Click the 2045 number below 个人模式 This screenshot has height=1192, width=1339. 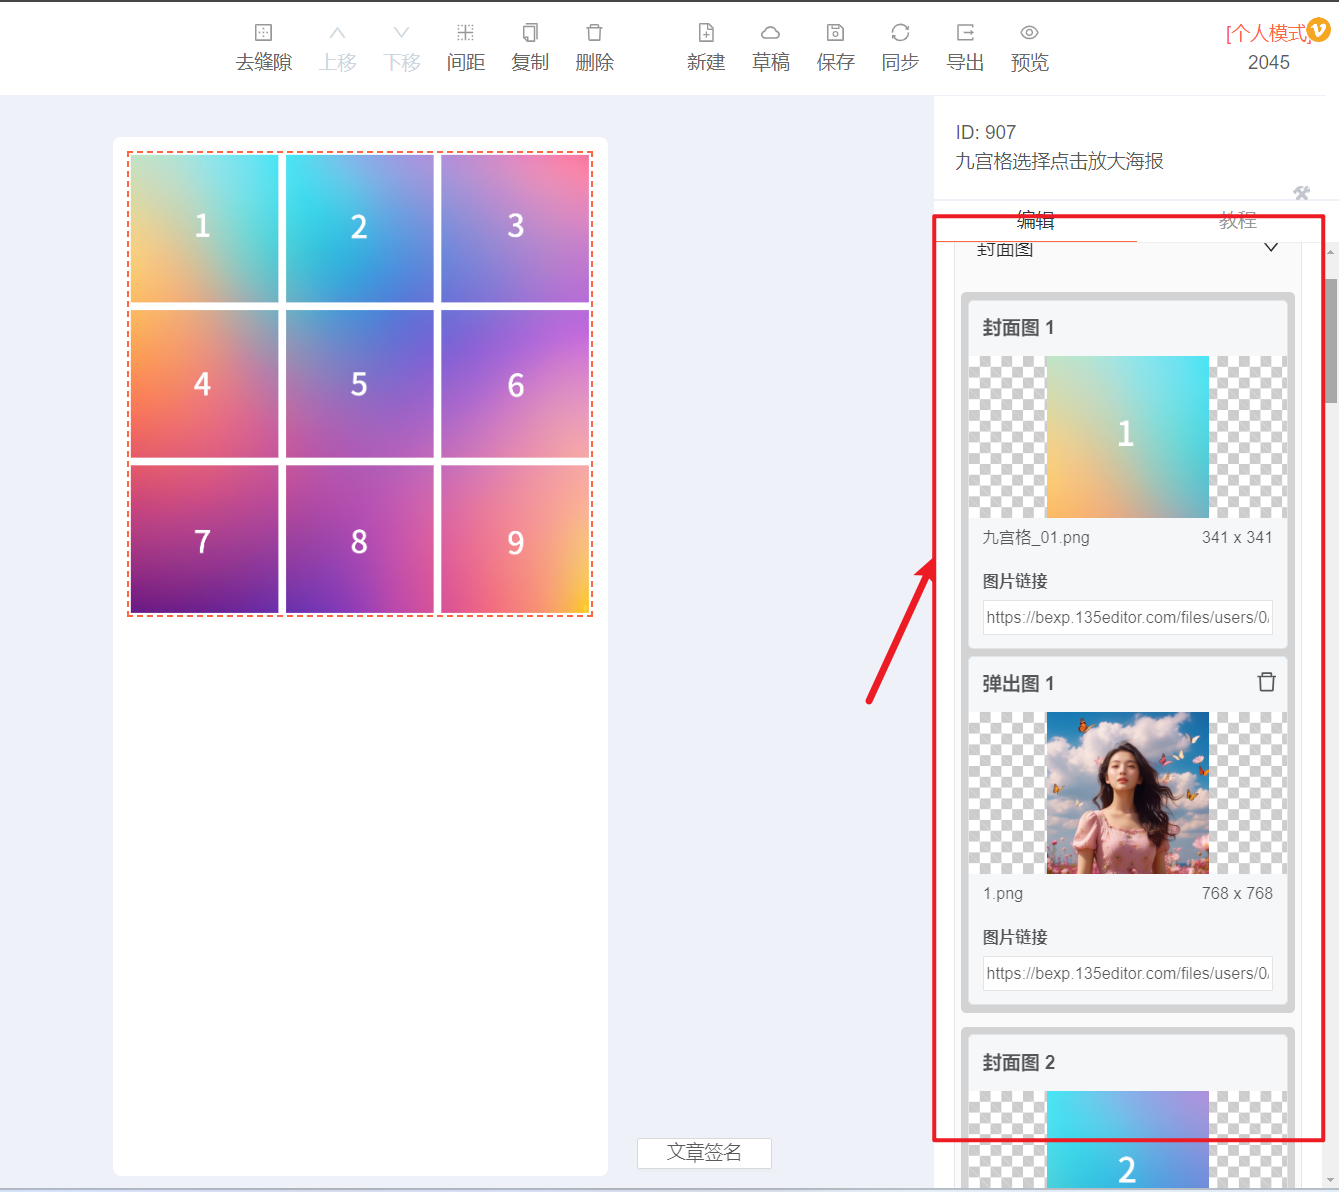pyautogui.click(x=1269, y=62)
